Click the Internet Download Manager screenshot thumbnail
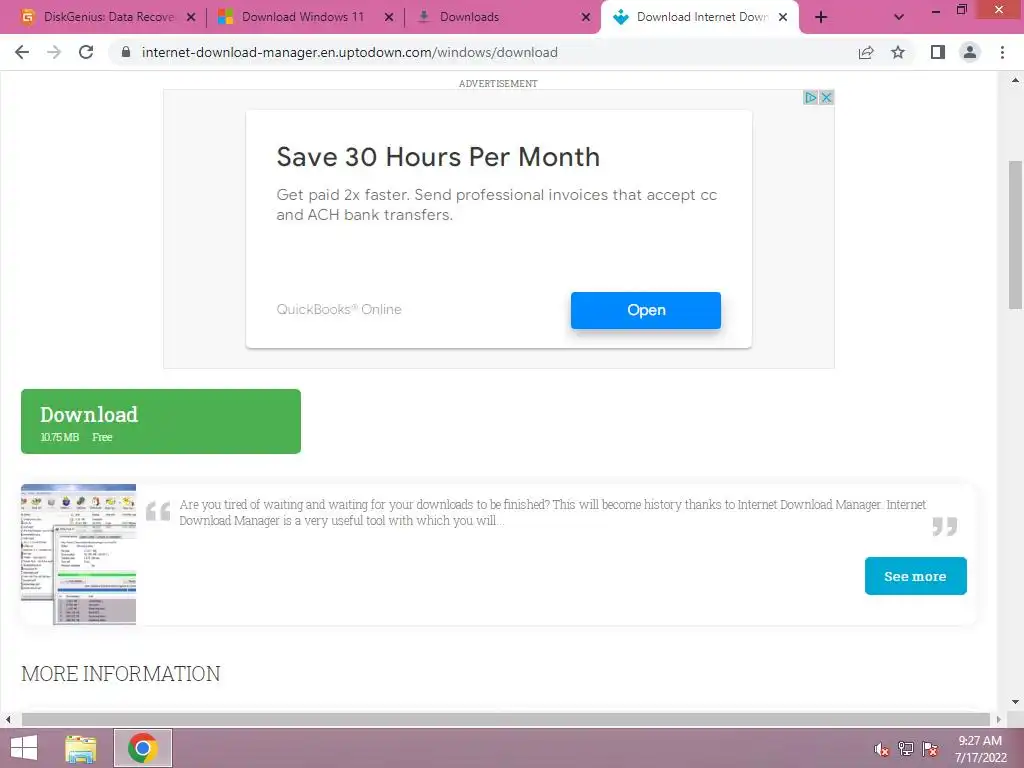This screenshot has width=1024, height=768. [x=78, y=554]
